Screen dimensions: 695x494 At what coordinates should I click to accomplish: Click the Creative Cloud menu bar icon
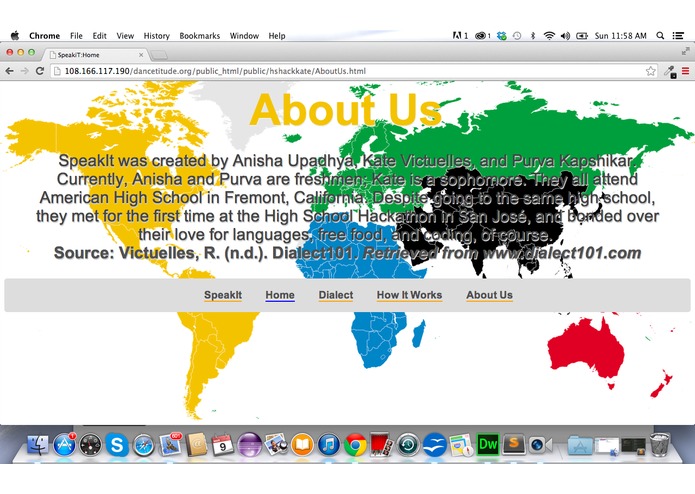[482, 36]
